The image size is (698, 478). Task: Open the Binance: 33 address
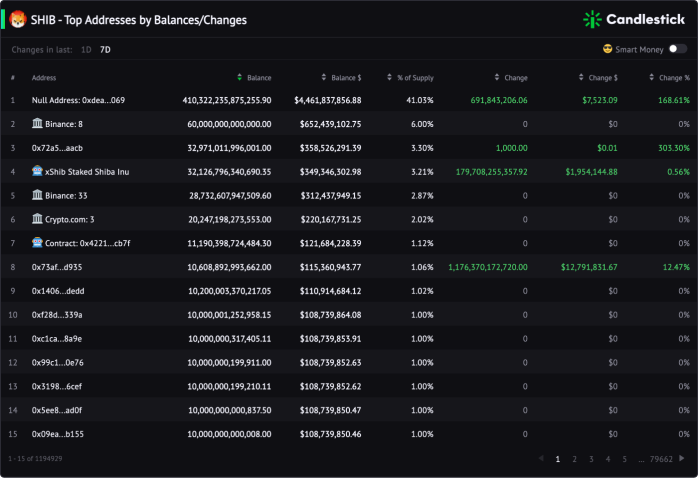coord(66,195)
